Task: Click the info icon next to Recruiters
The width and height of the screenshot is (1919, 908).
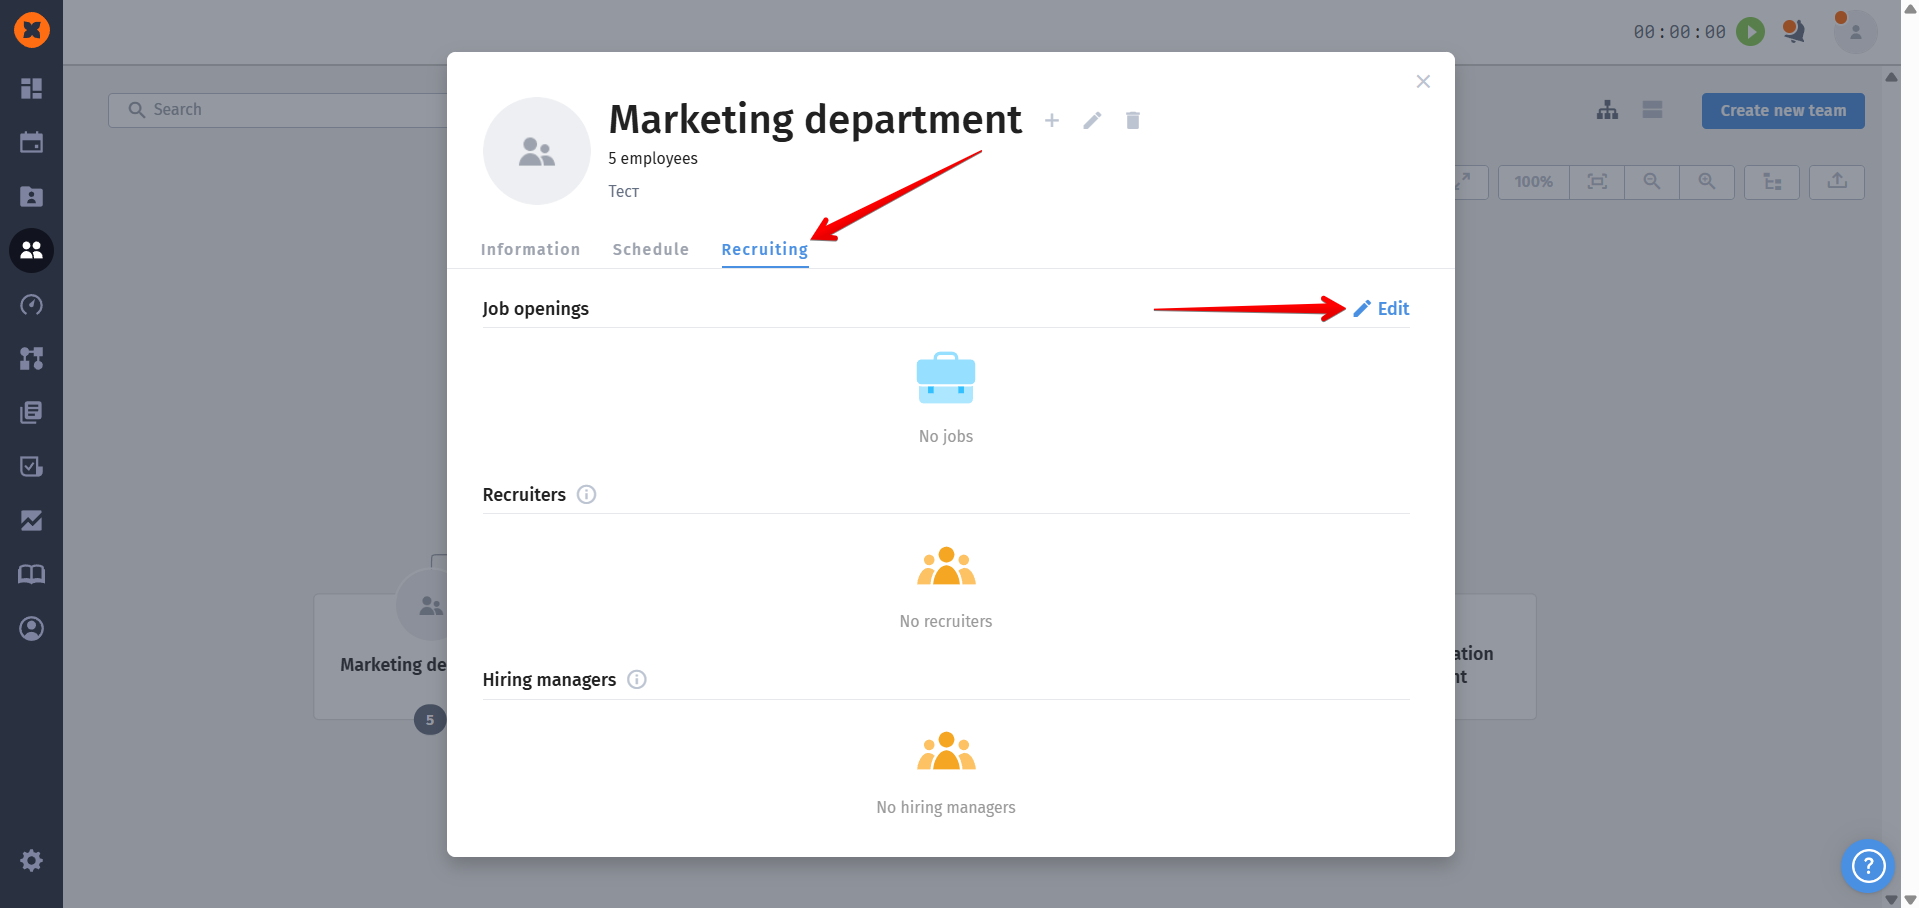Action: tap(587, 495)
